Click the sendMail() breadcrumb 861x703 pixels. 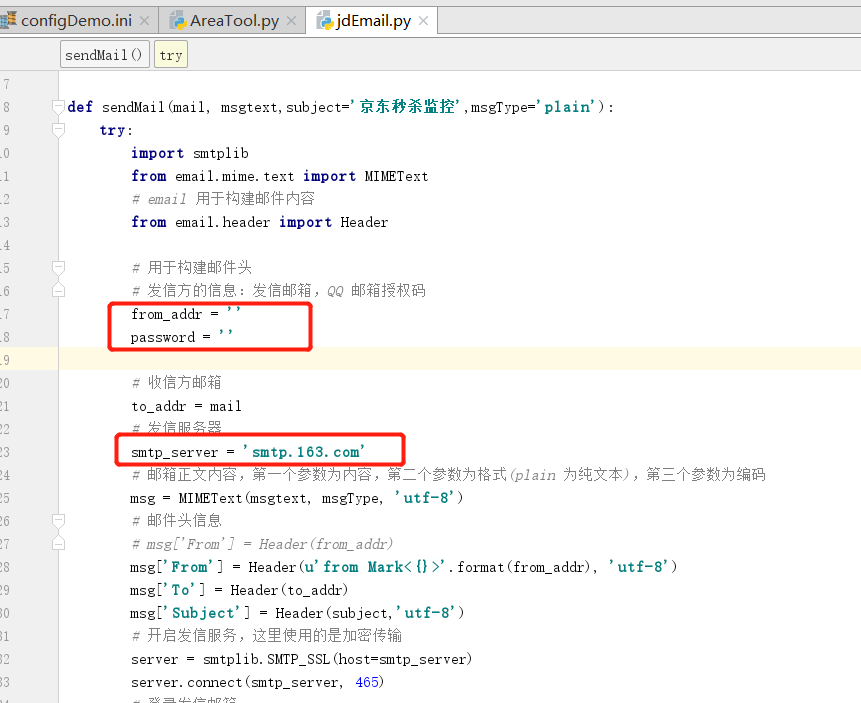(104, 55)
